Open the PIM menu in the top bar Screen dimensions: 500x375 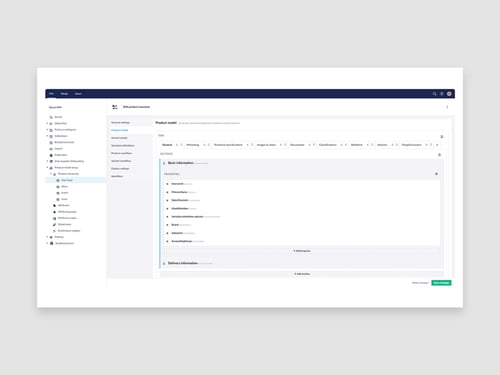click(51, 94)
